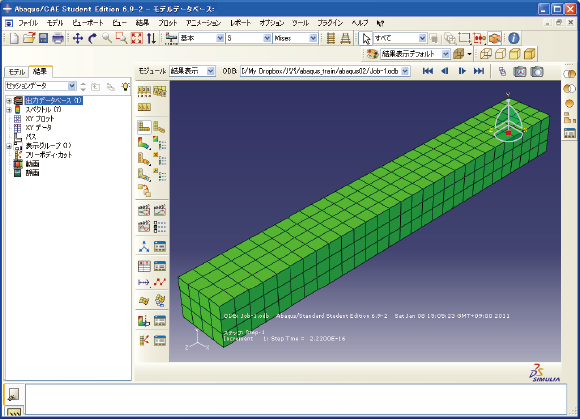Open a file with the Open icon

28,38
